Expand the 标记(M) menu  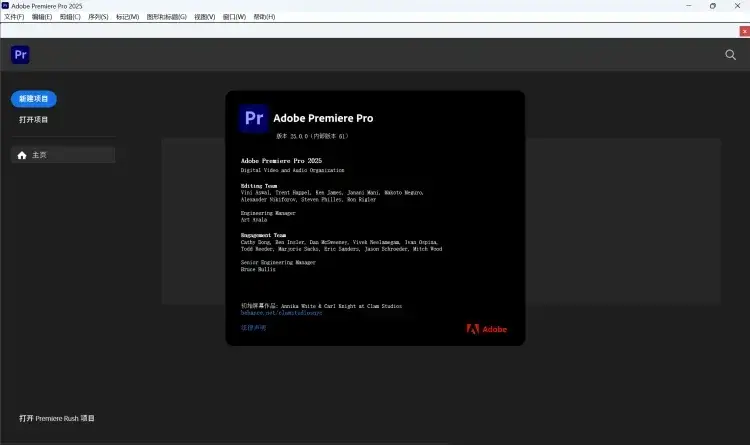point(127,17)
